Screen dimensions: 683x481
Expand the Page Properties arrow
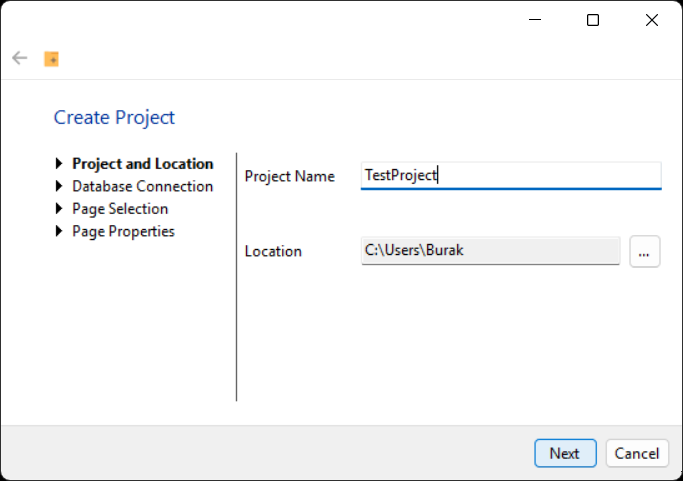click(x=59, y=231)
